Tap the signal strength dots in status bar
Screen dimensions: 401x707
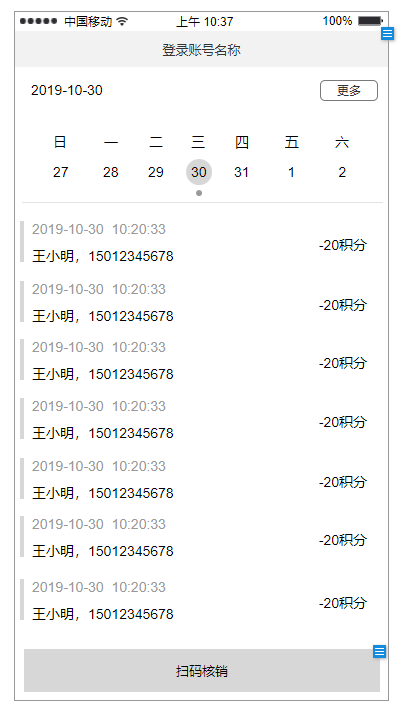click(38, 21)
